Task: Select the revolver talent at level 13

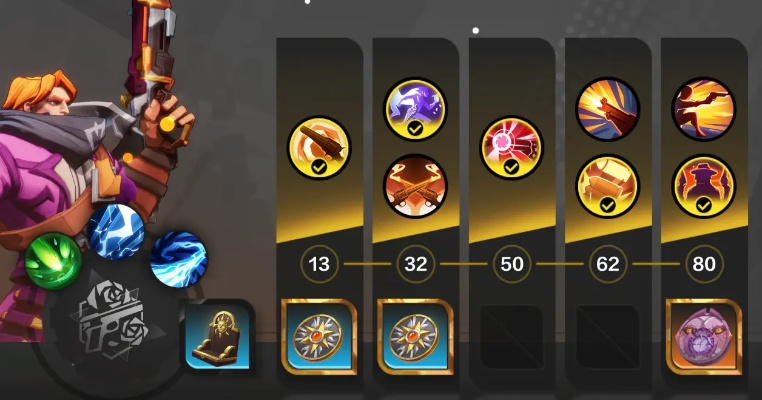Action: click(319, 147)
